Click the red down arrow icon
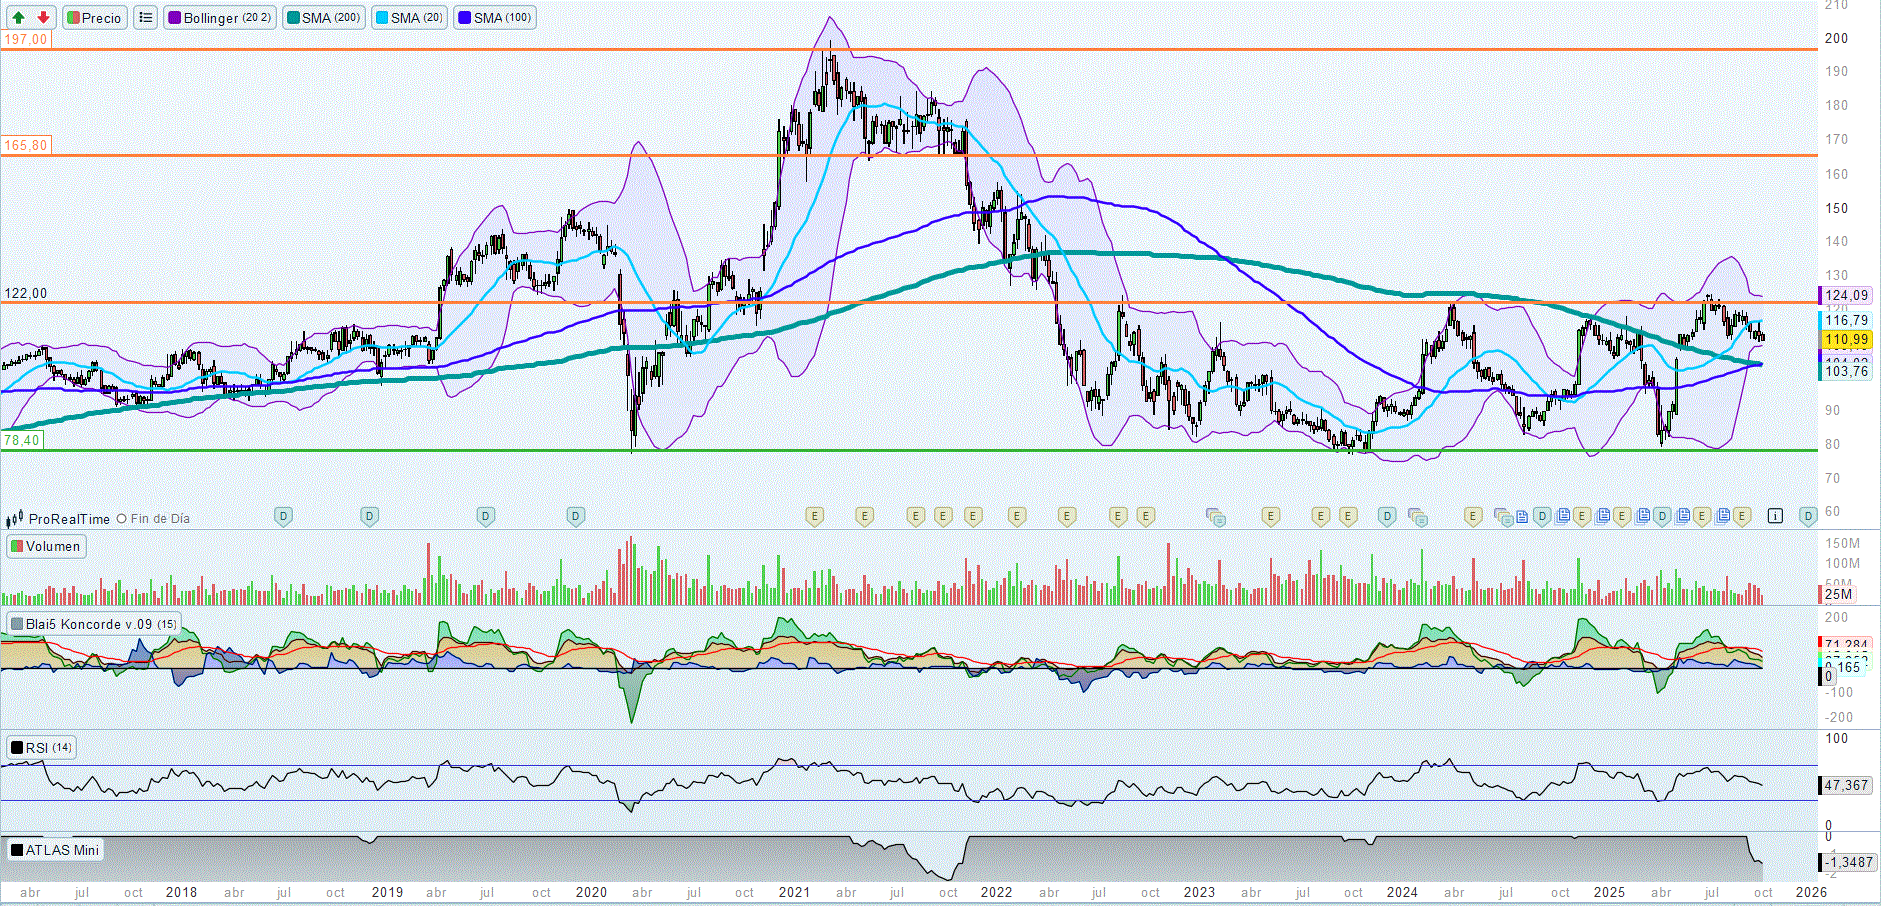1881x906 pixels. pyautogui.click(x=43, y=18)
